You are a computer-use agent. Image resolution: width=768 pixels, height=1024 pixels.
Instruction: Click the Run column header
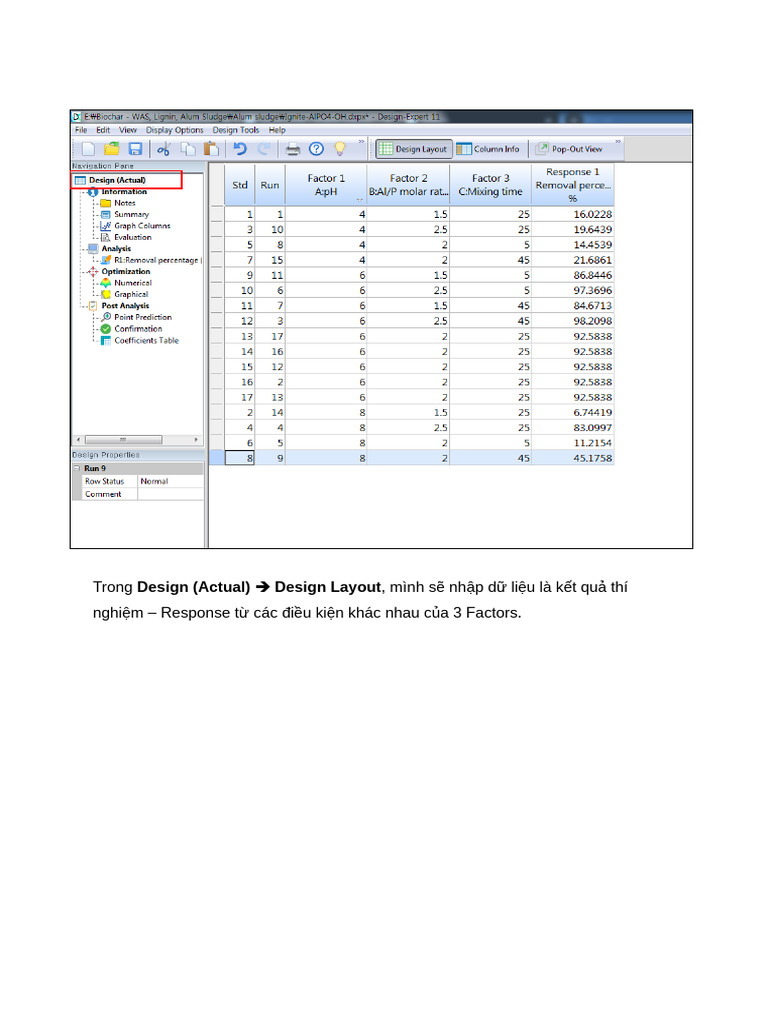coord(270,185)
